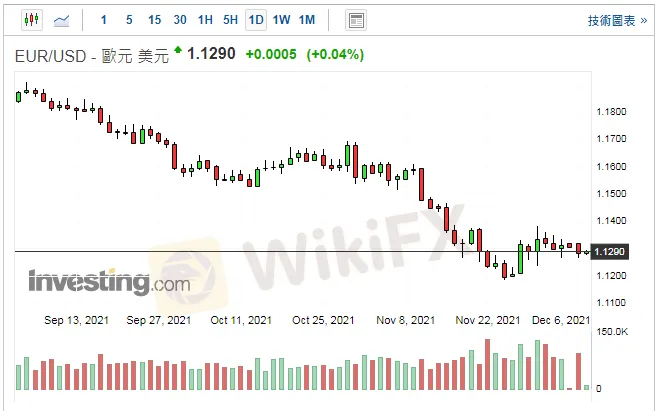The height and width of the screenshot is (411, 658).
Task: Choose the 1D interval
Action: [x=256, y=19]
